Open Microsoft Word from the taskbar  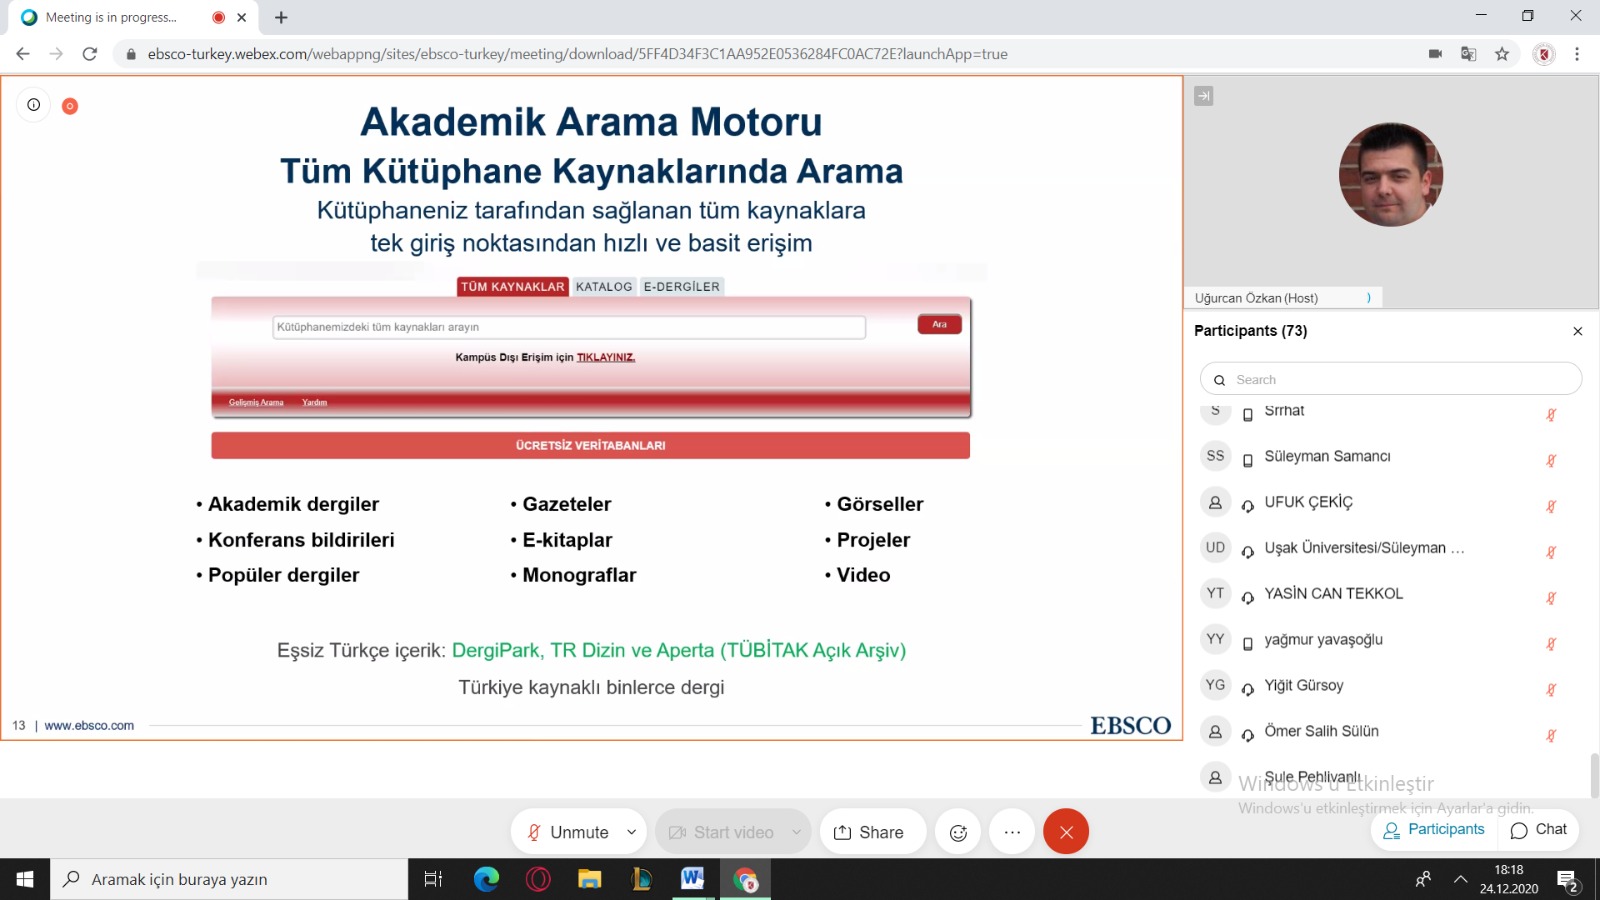(692, 879)
